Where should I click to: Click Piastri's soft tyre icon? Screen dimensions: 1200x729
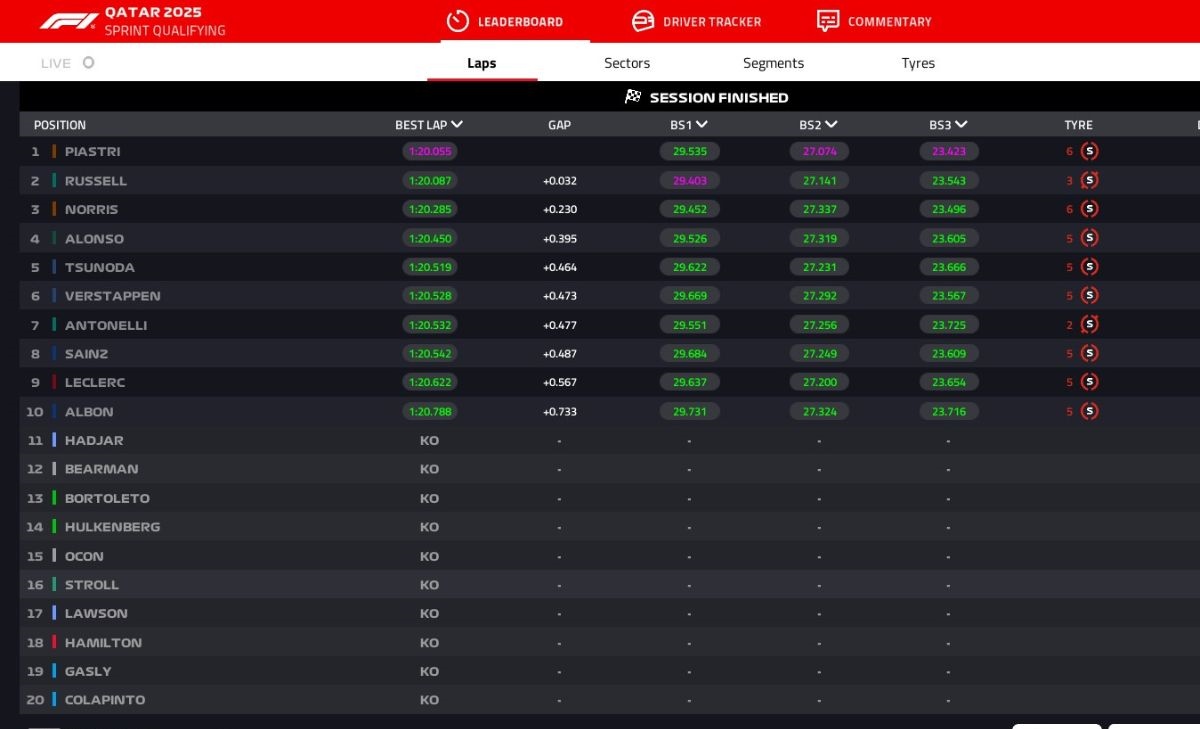(1090, 152)
